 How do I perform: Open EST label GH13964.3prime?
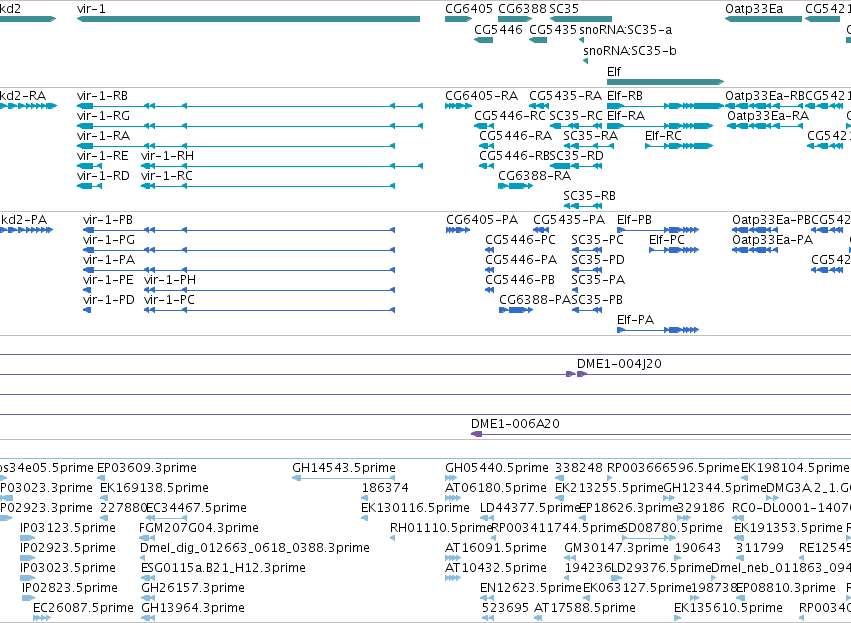point(193,608)
